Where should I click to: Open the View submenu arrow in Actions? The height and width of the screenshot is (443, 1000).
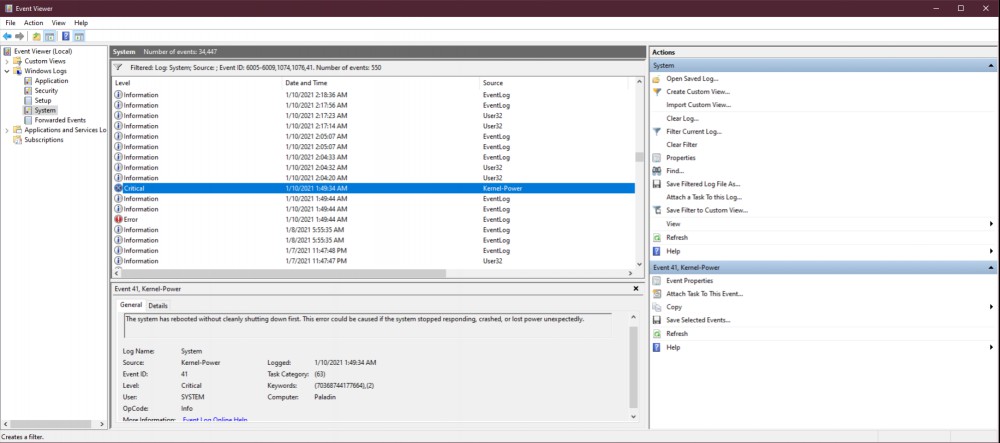991,224
